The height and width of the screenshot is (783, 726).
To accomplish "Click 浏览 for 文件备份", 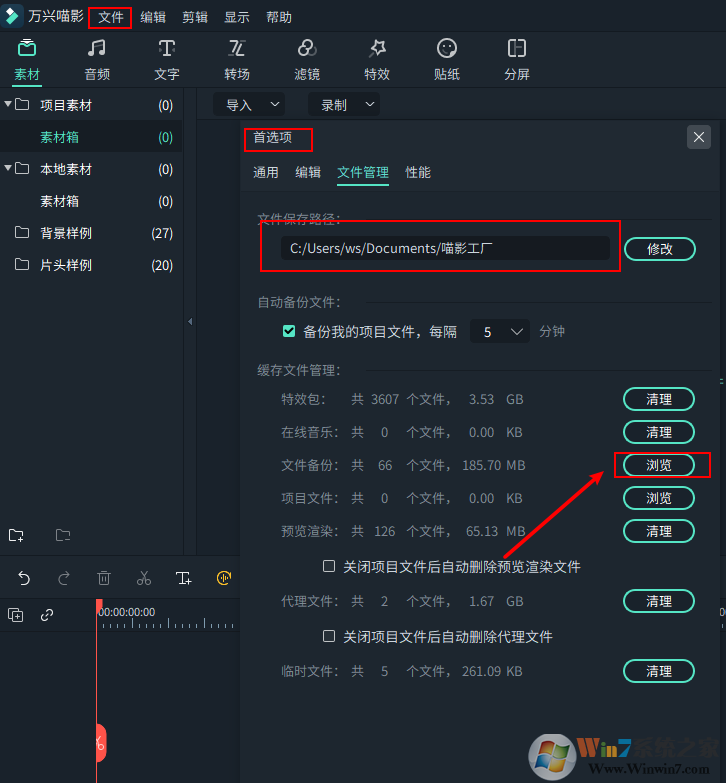I will [659, 465].
